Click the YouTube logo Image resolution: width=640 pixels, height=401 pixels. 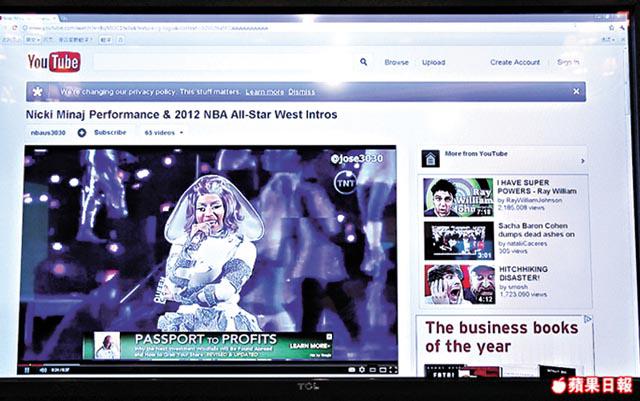pyautogui.click(x=54, y=62)
